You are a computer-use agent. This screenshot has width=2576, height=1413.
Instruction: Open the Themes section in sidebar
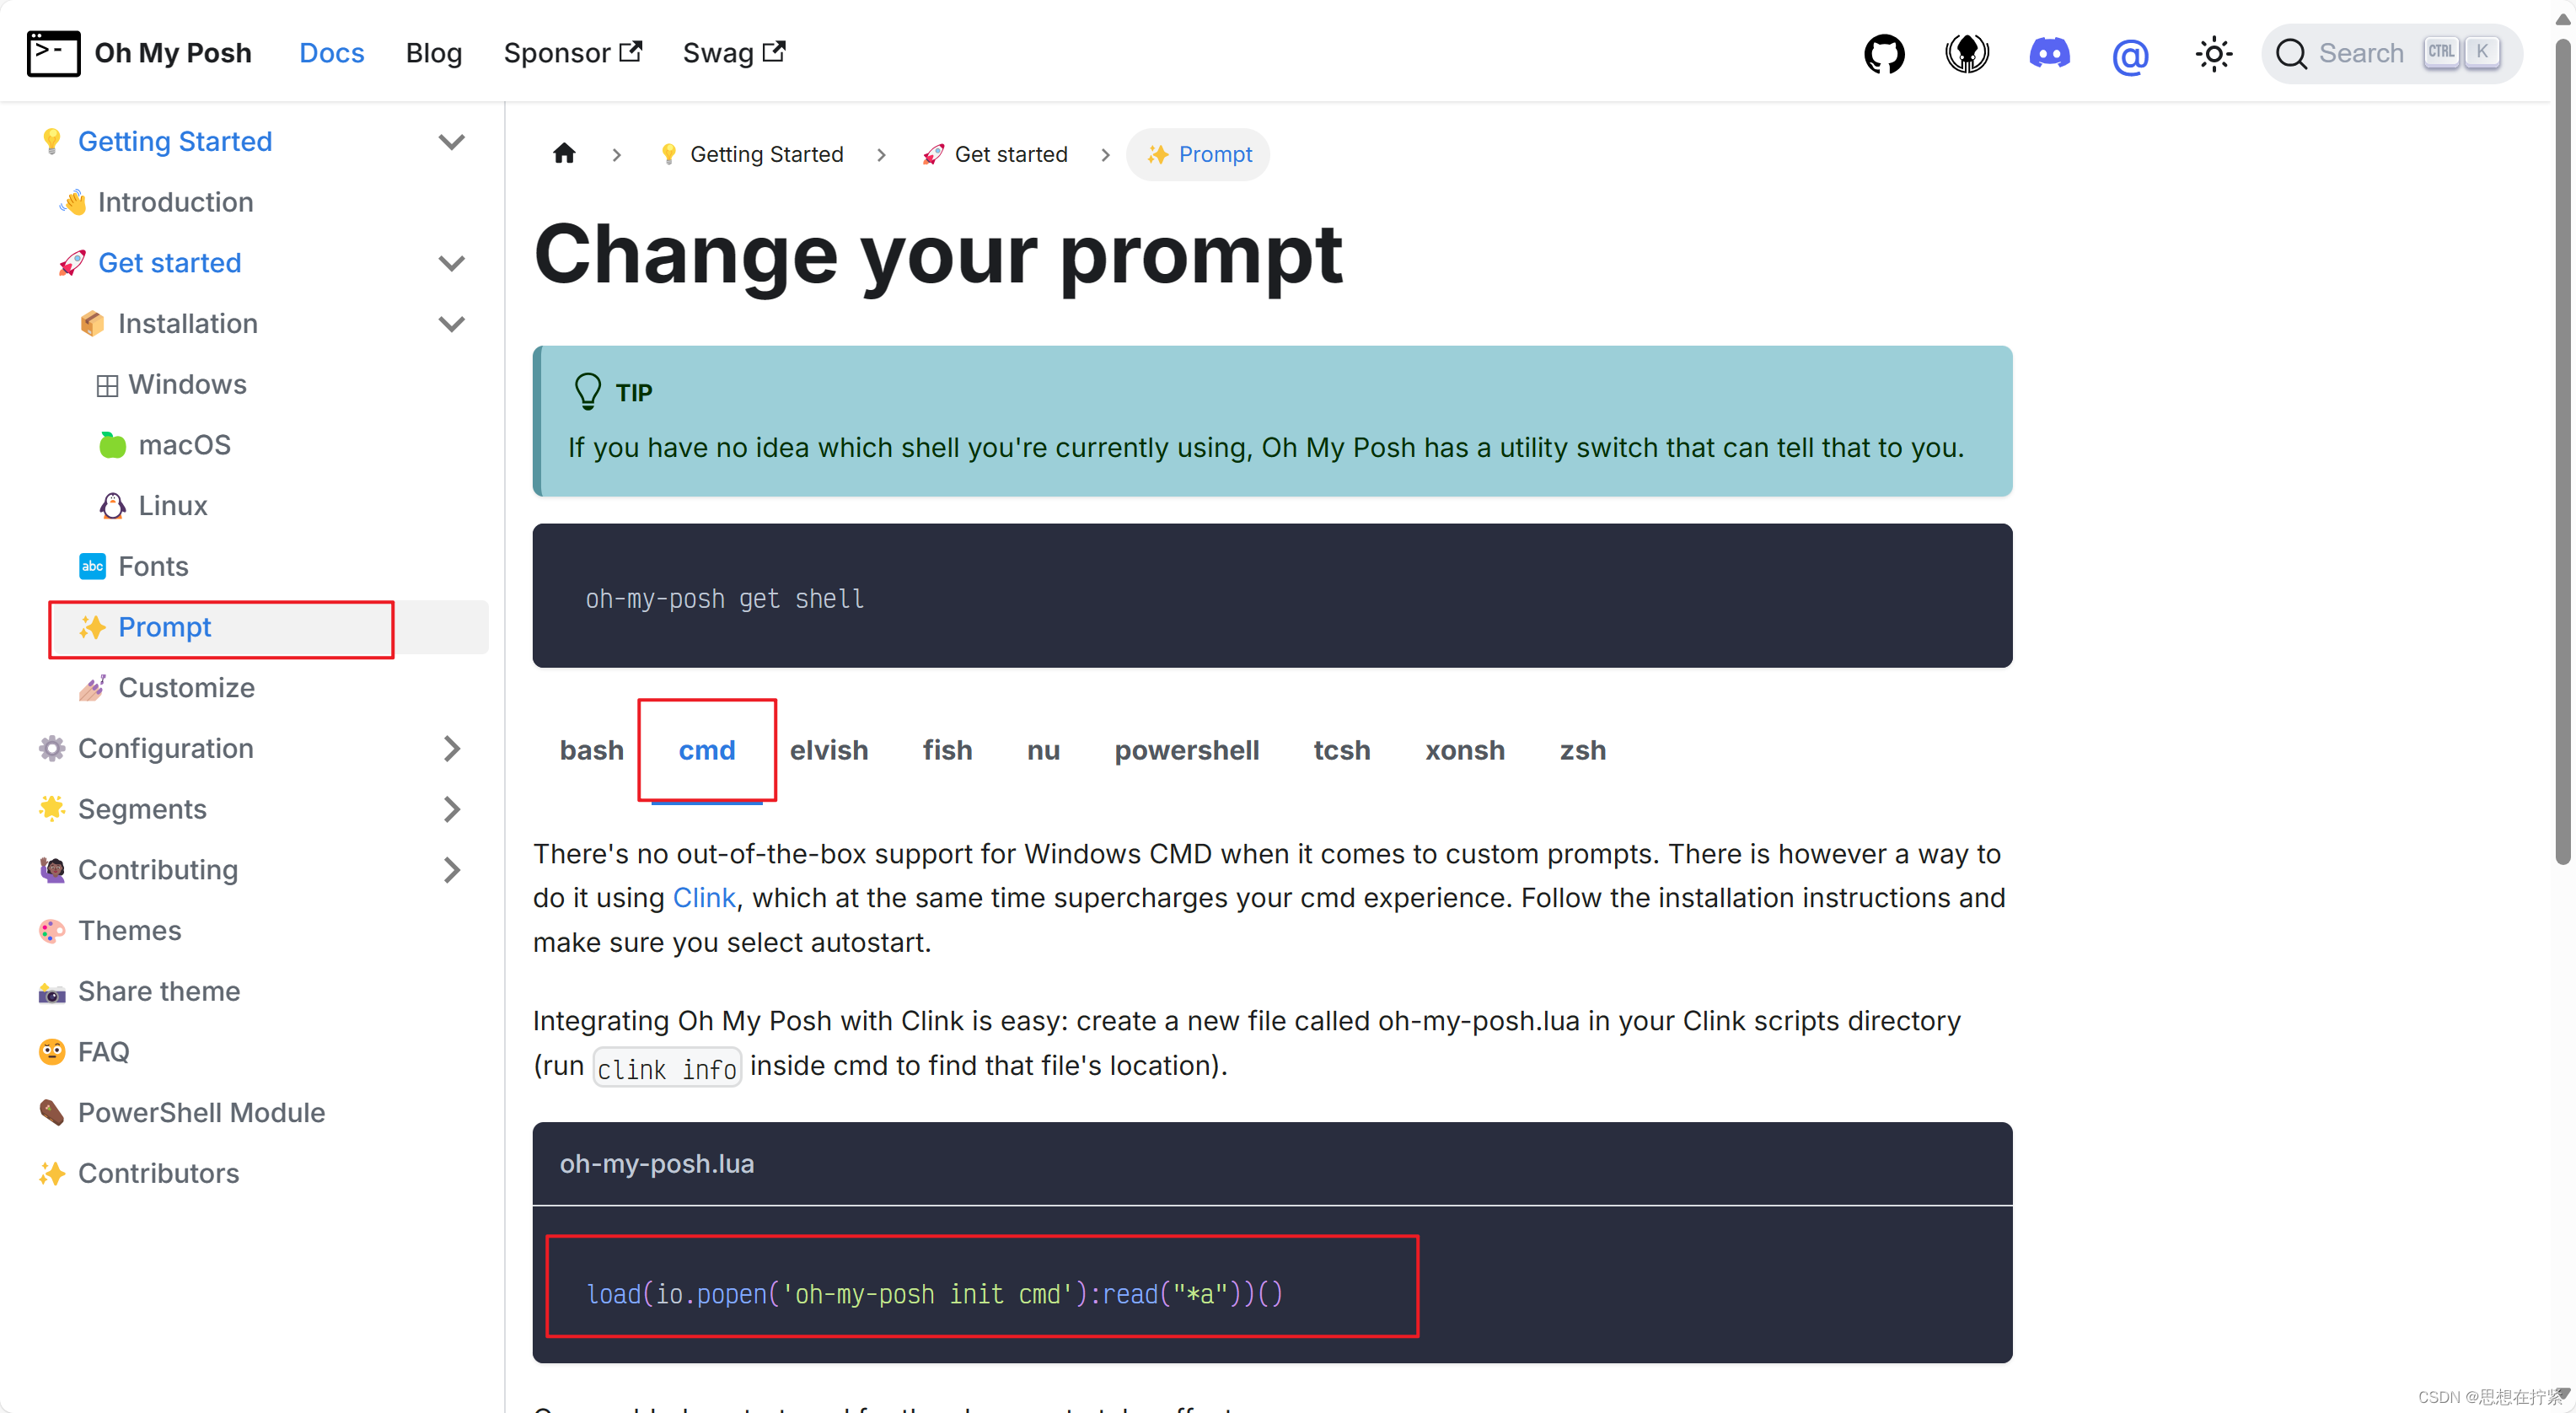click(x=131, y=929)
